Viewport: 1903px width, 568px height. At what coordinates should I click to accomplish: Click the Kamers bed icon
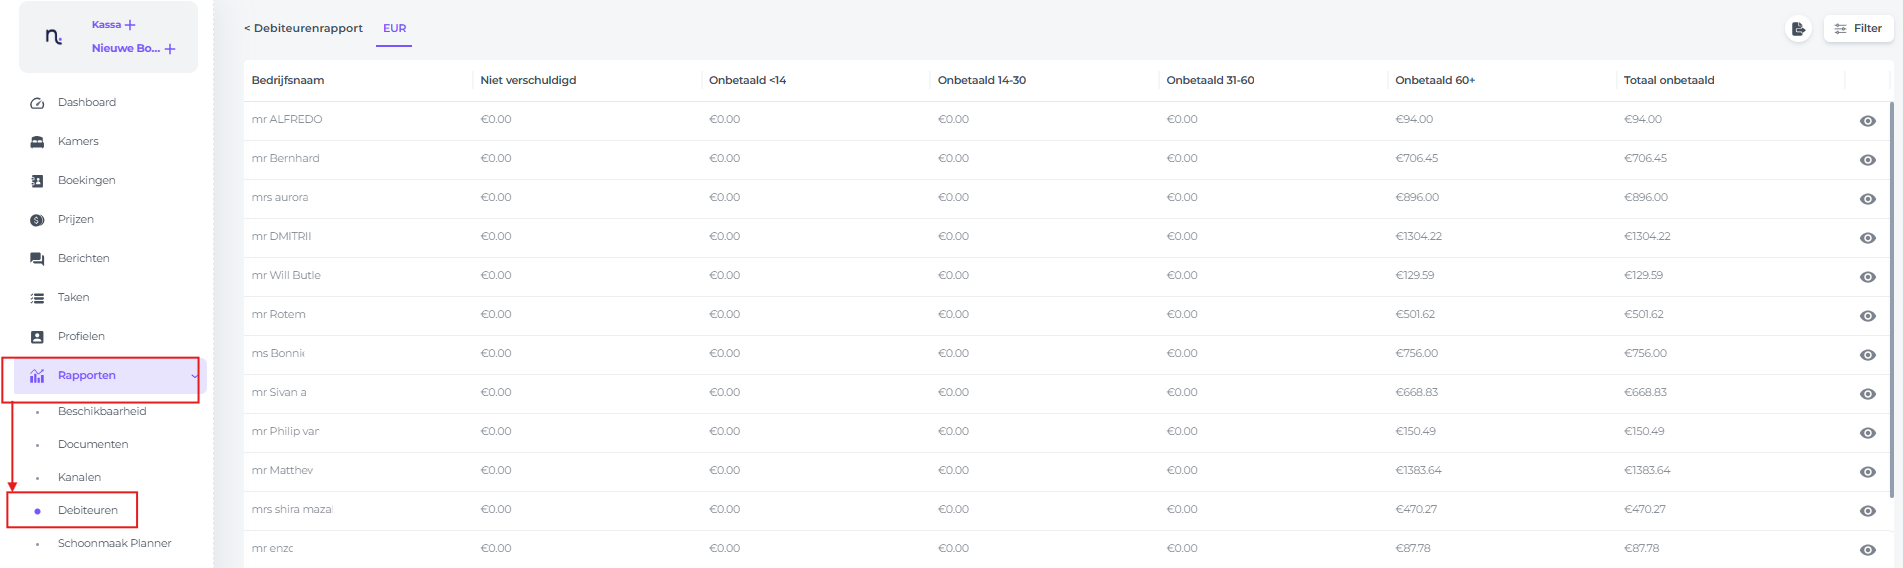(x=37, y=142)
